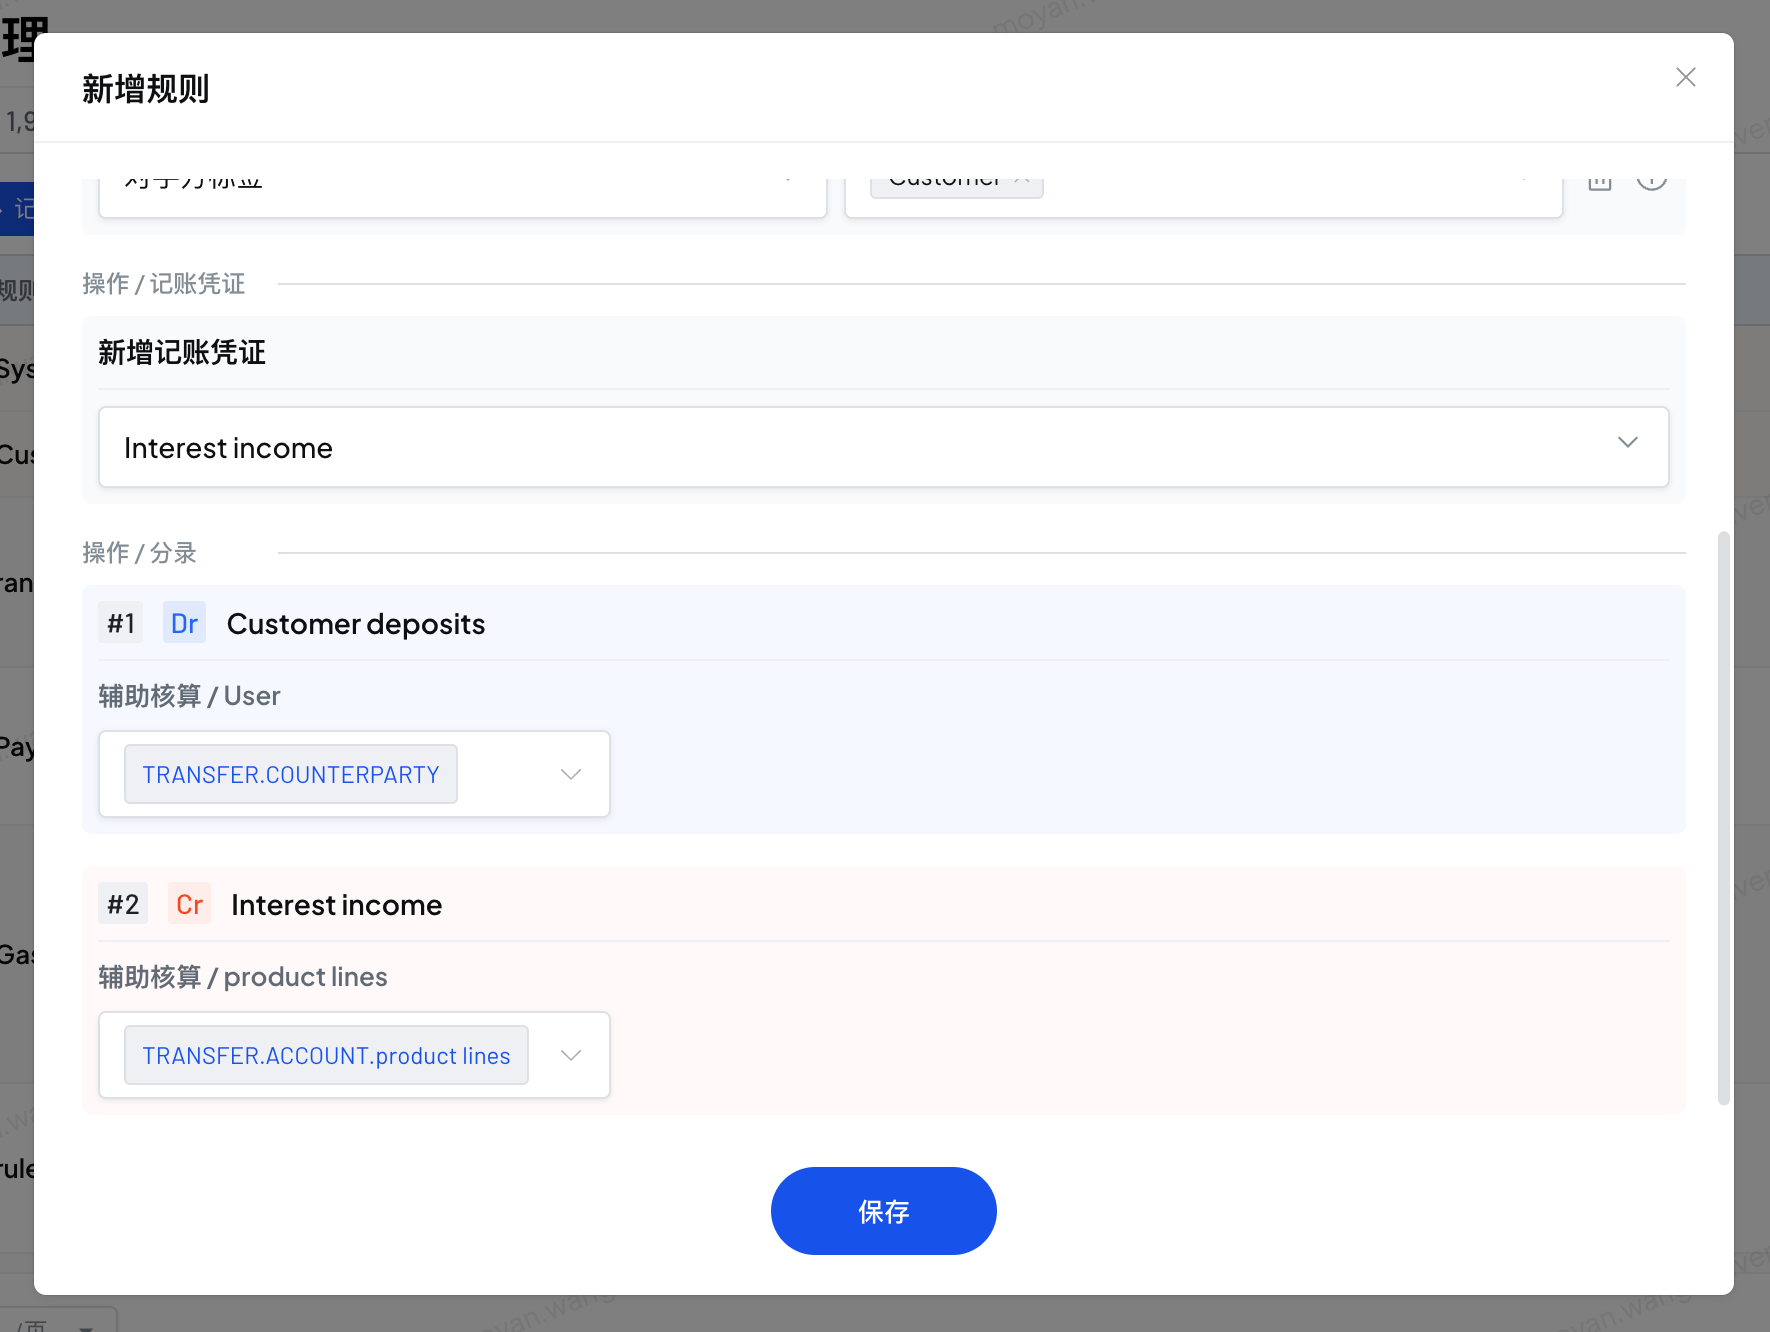Close the 新增规则 dialog
This screenshot has width=1770, height=1332.
1685,77
